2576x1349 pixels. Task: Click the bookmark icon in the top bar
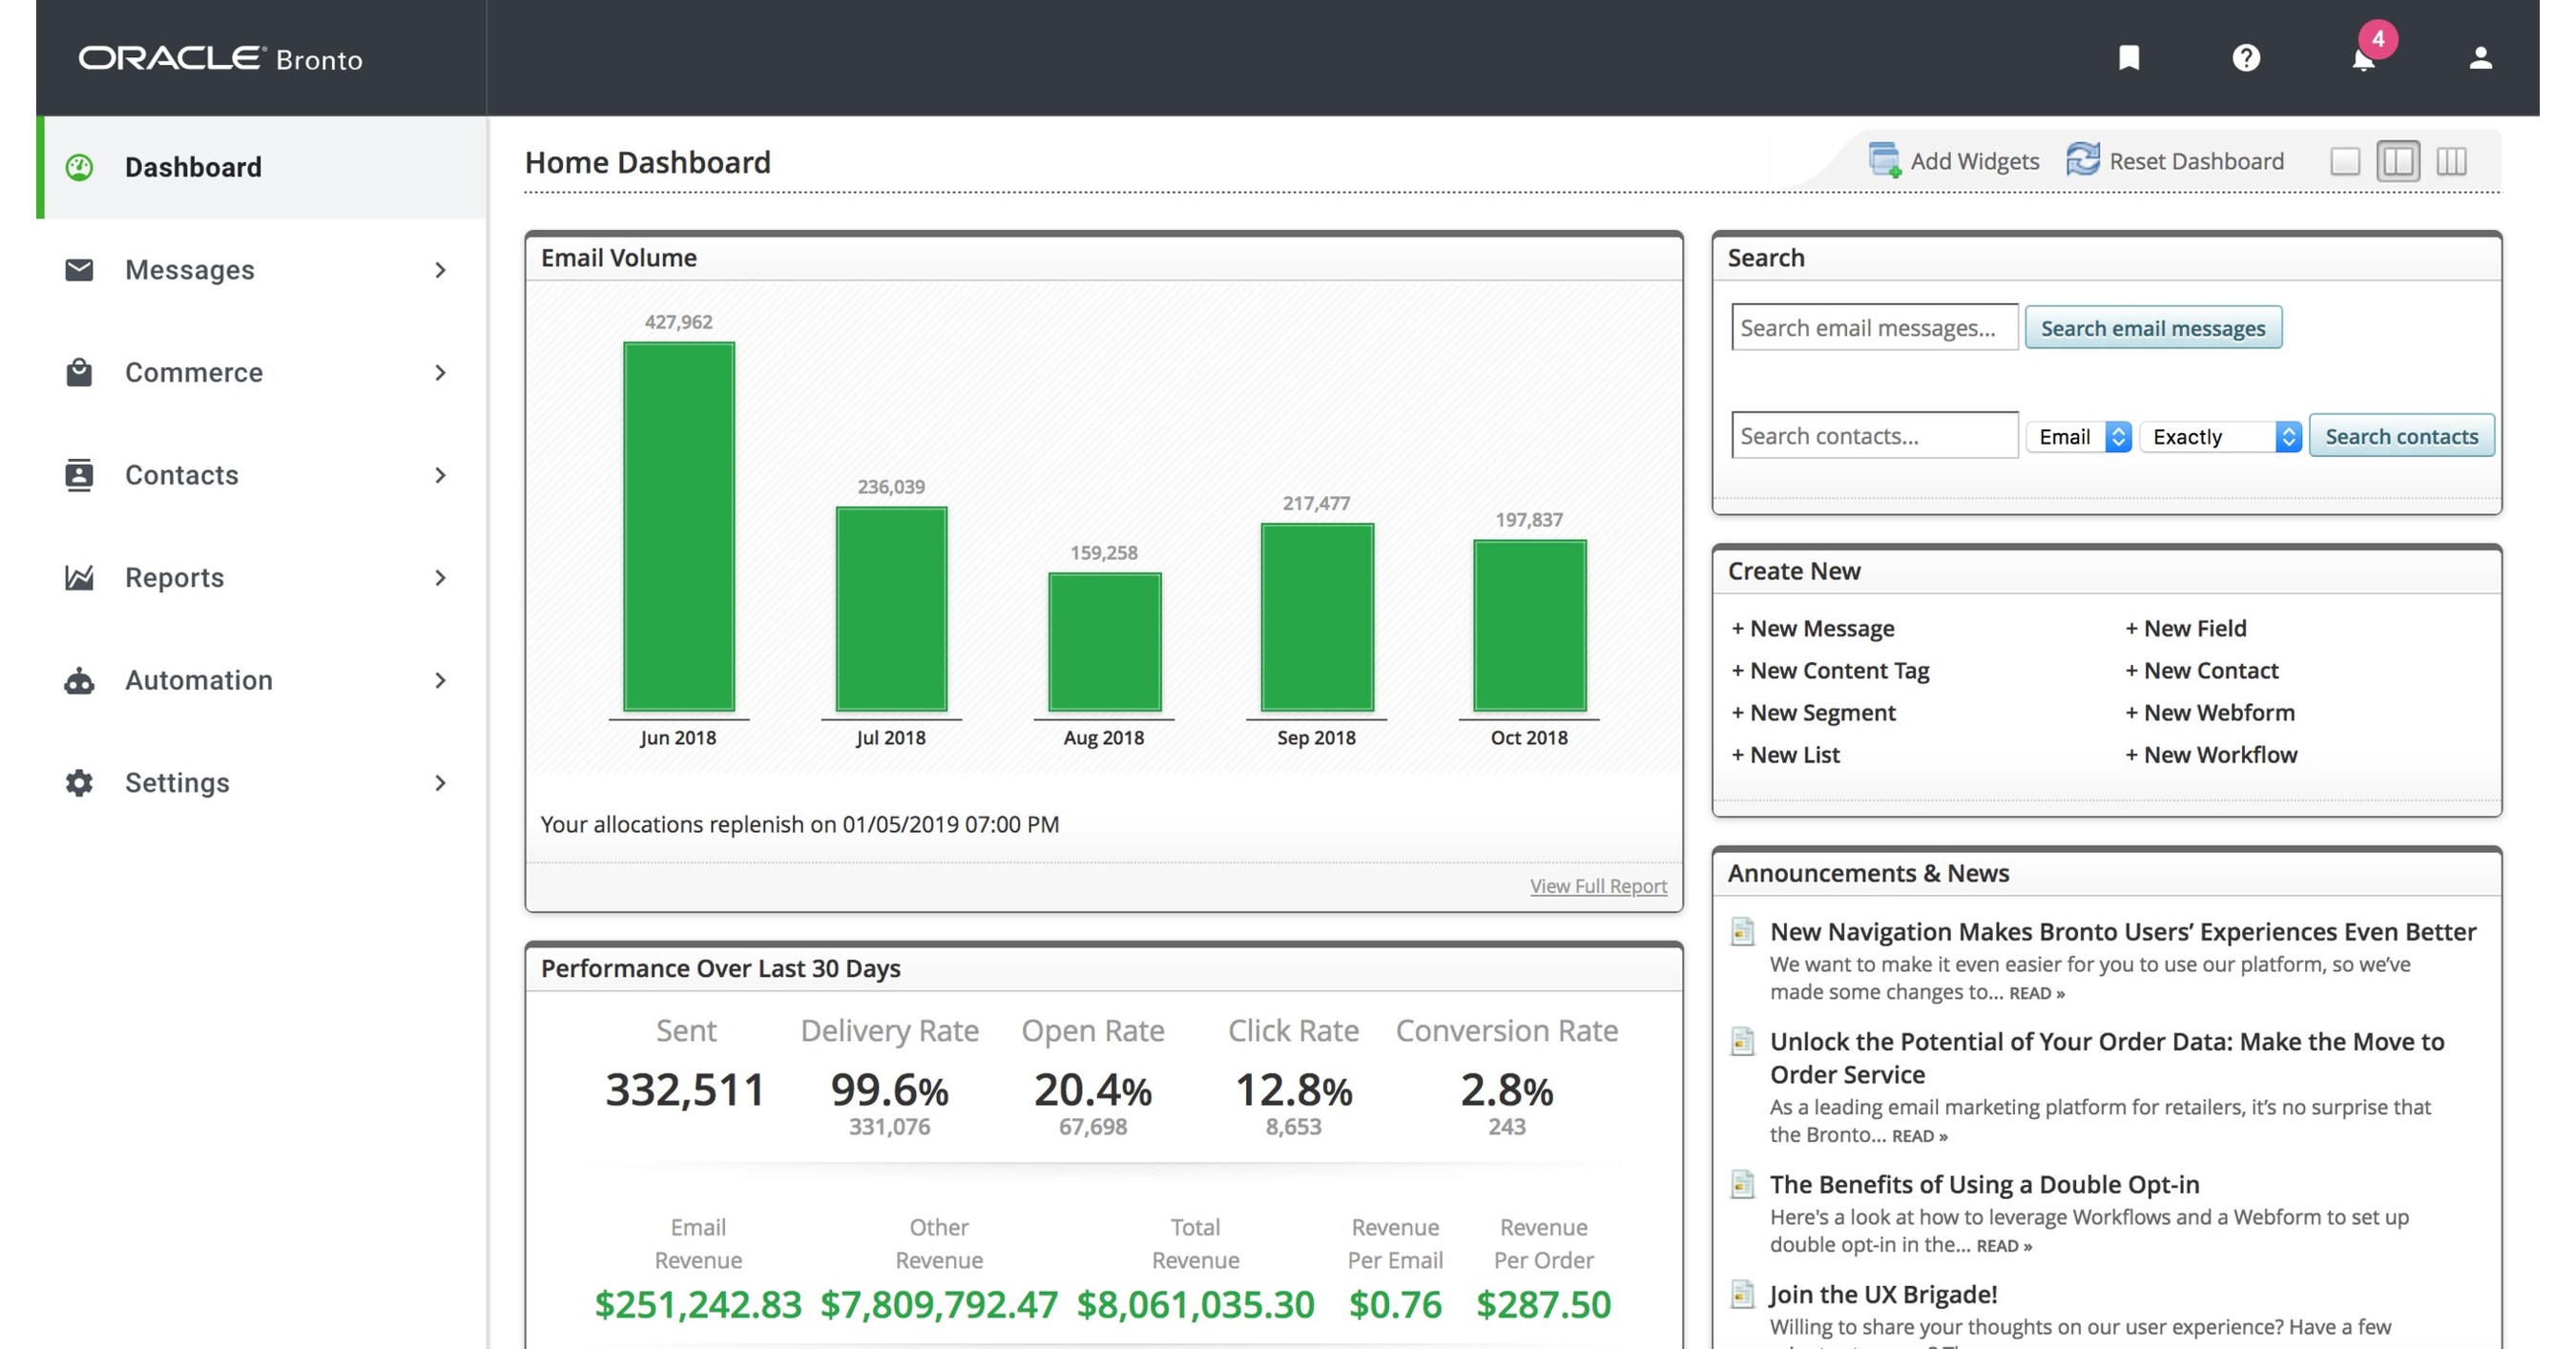coord(2129,58)
